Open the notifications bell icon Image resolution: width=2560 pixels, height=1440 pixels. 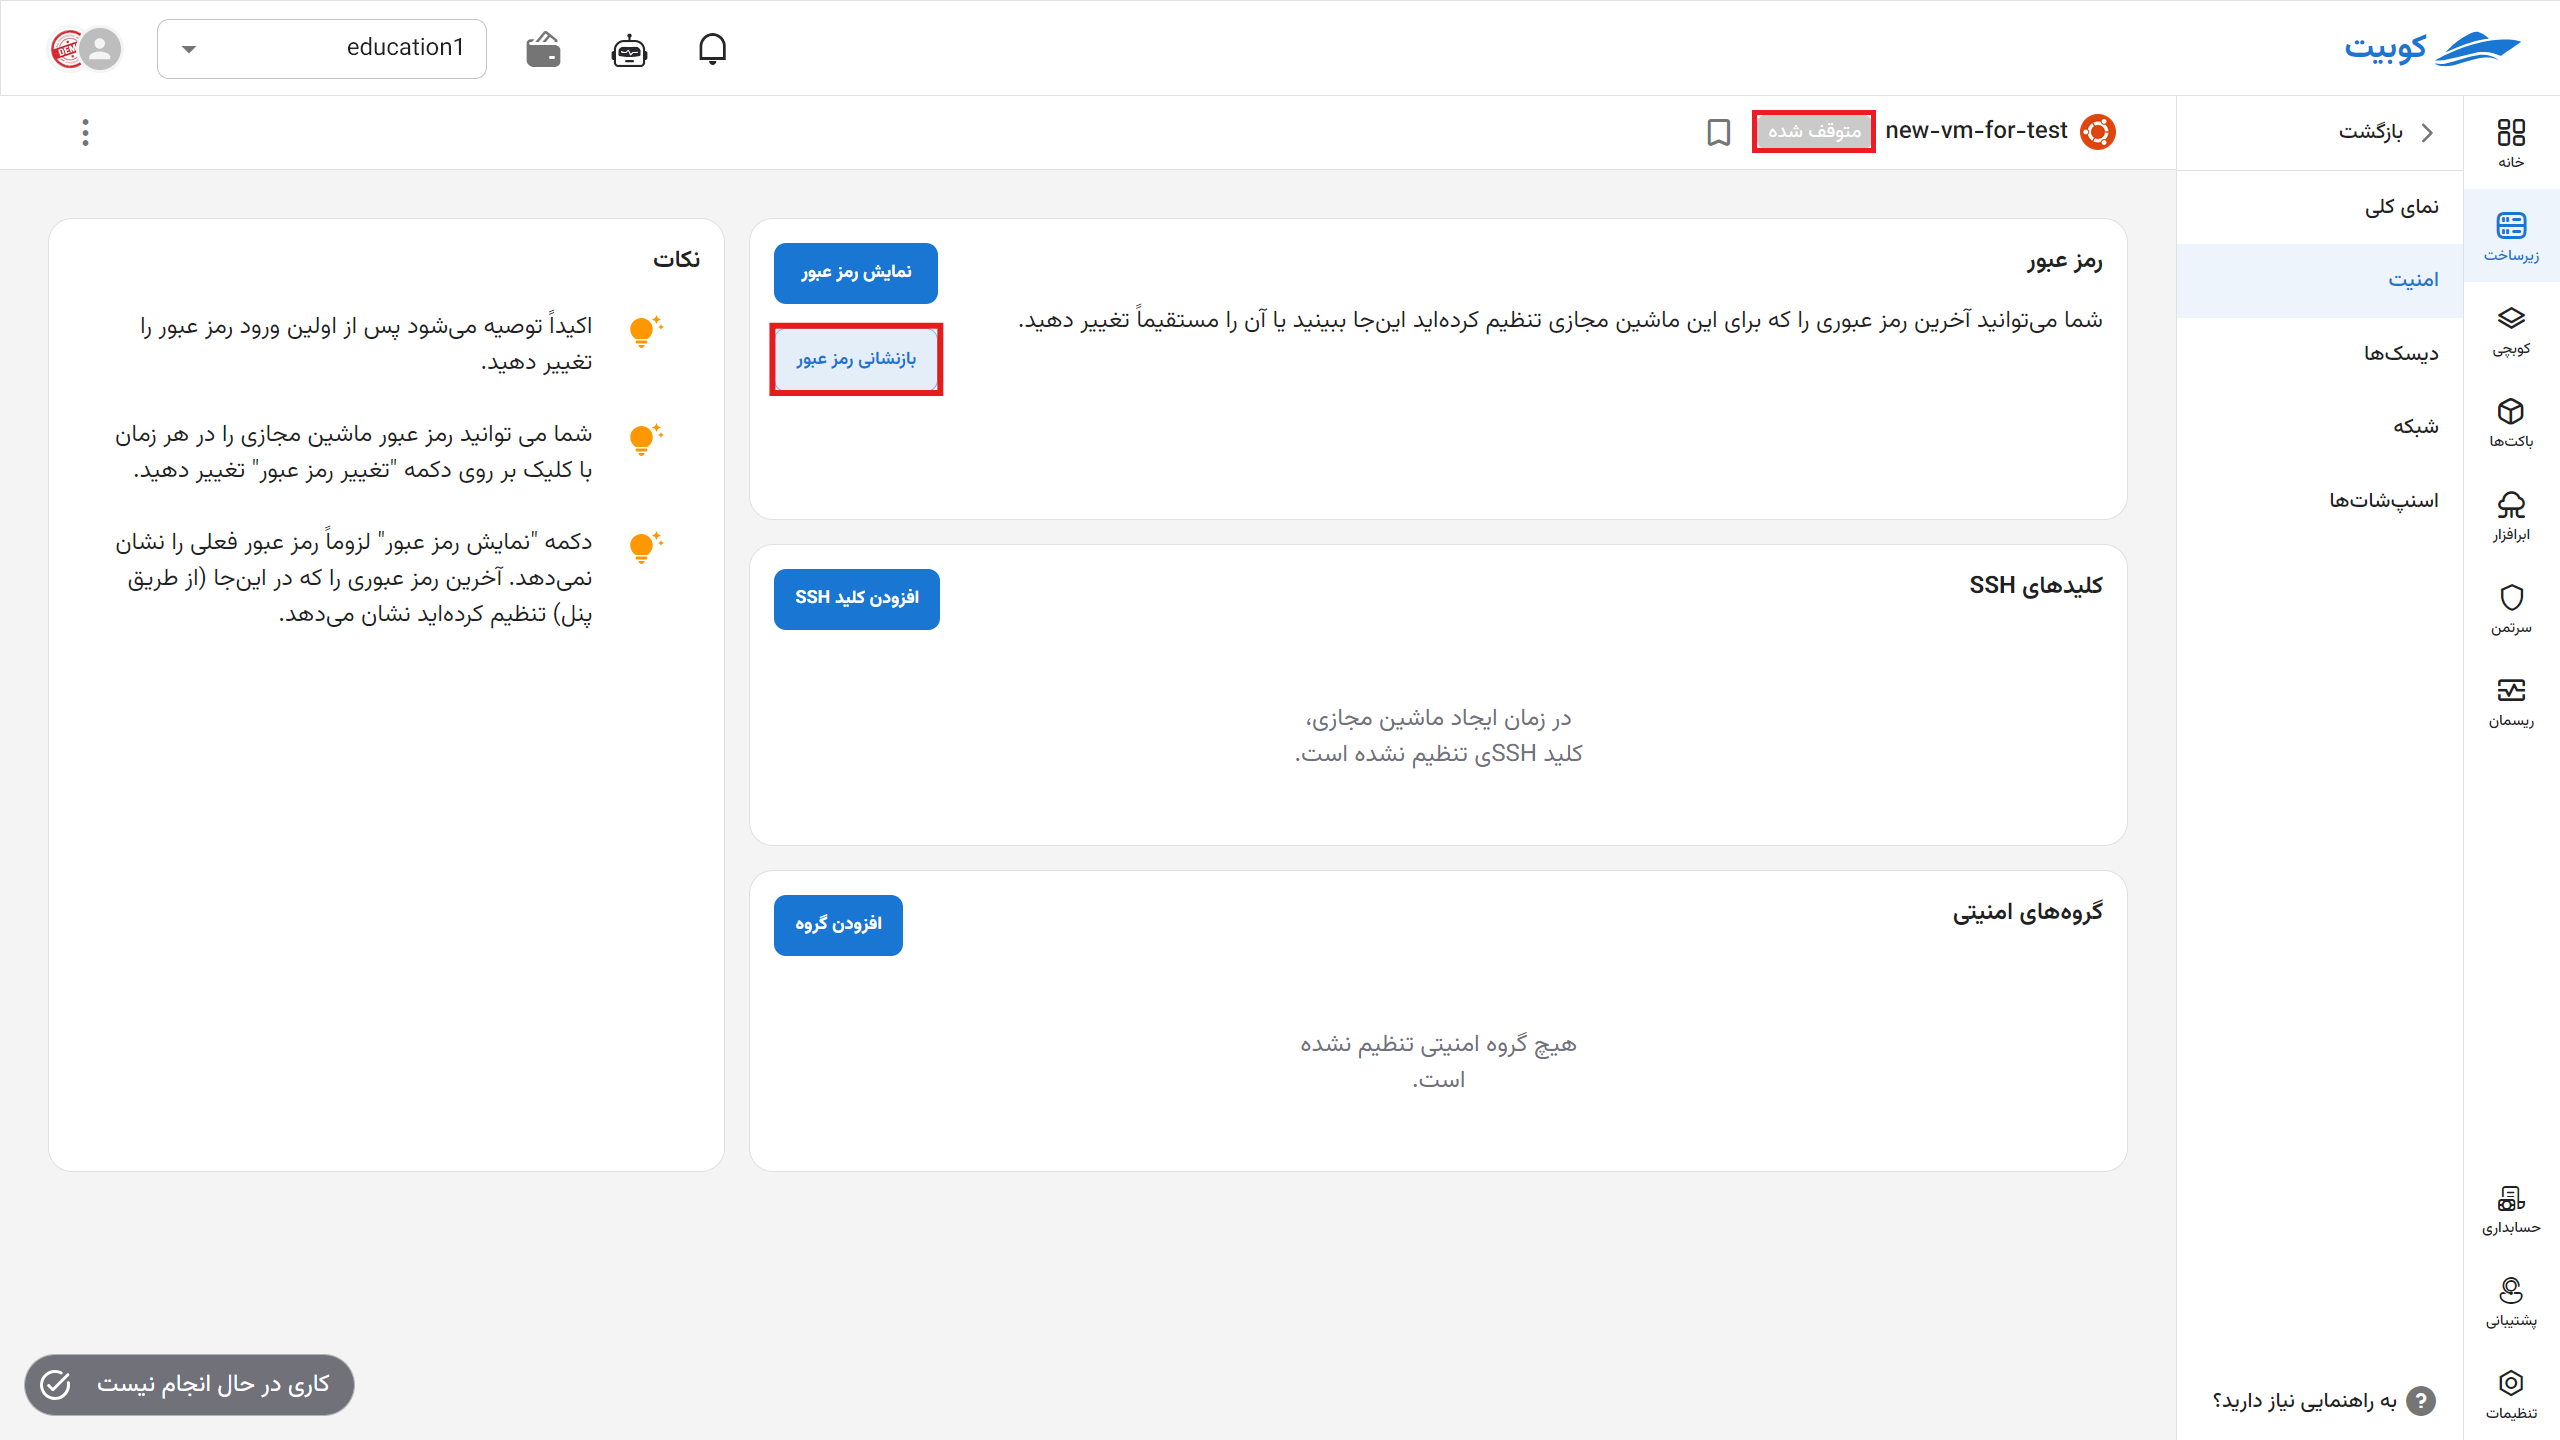click(712, 48)
